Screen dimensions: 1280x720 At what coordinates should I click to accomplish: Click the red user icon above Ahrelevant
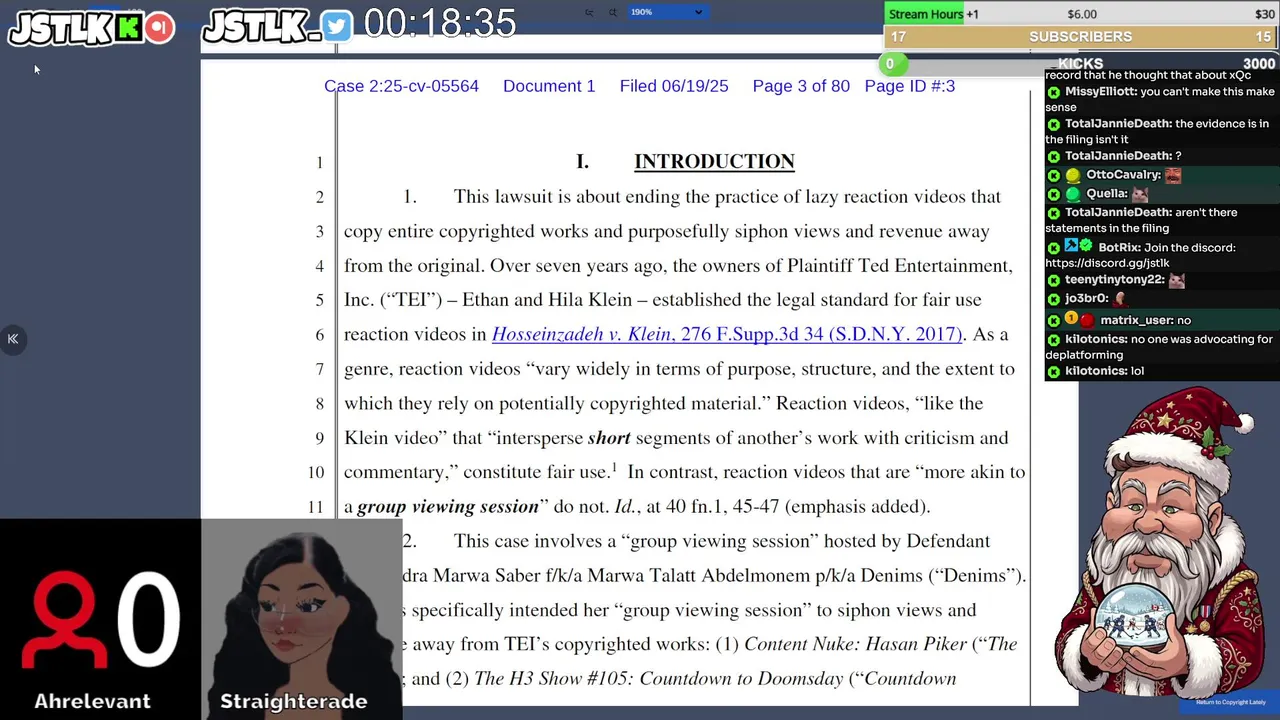point(66,620)
